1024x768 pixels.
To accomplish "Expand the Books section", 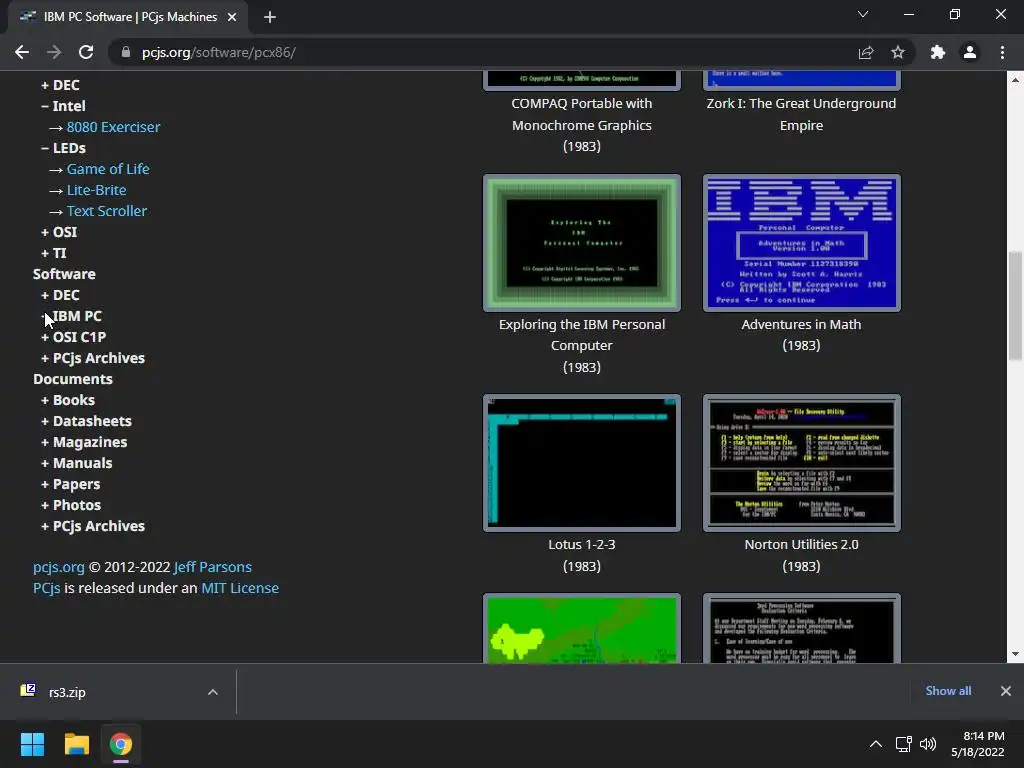I will (68, 400).
